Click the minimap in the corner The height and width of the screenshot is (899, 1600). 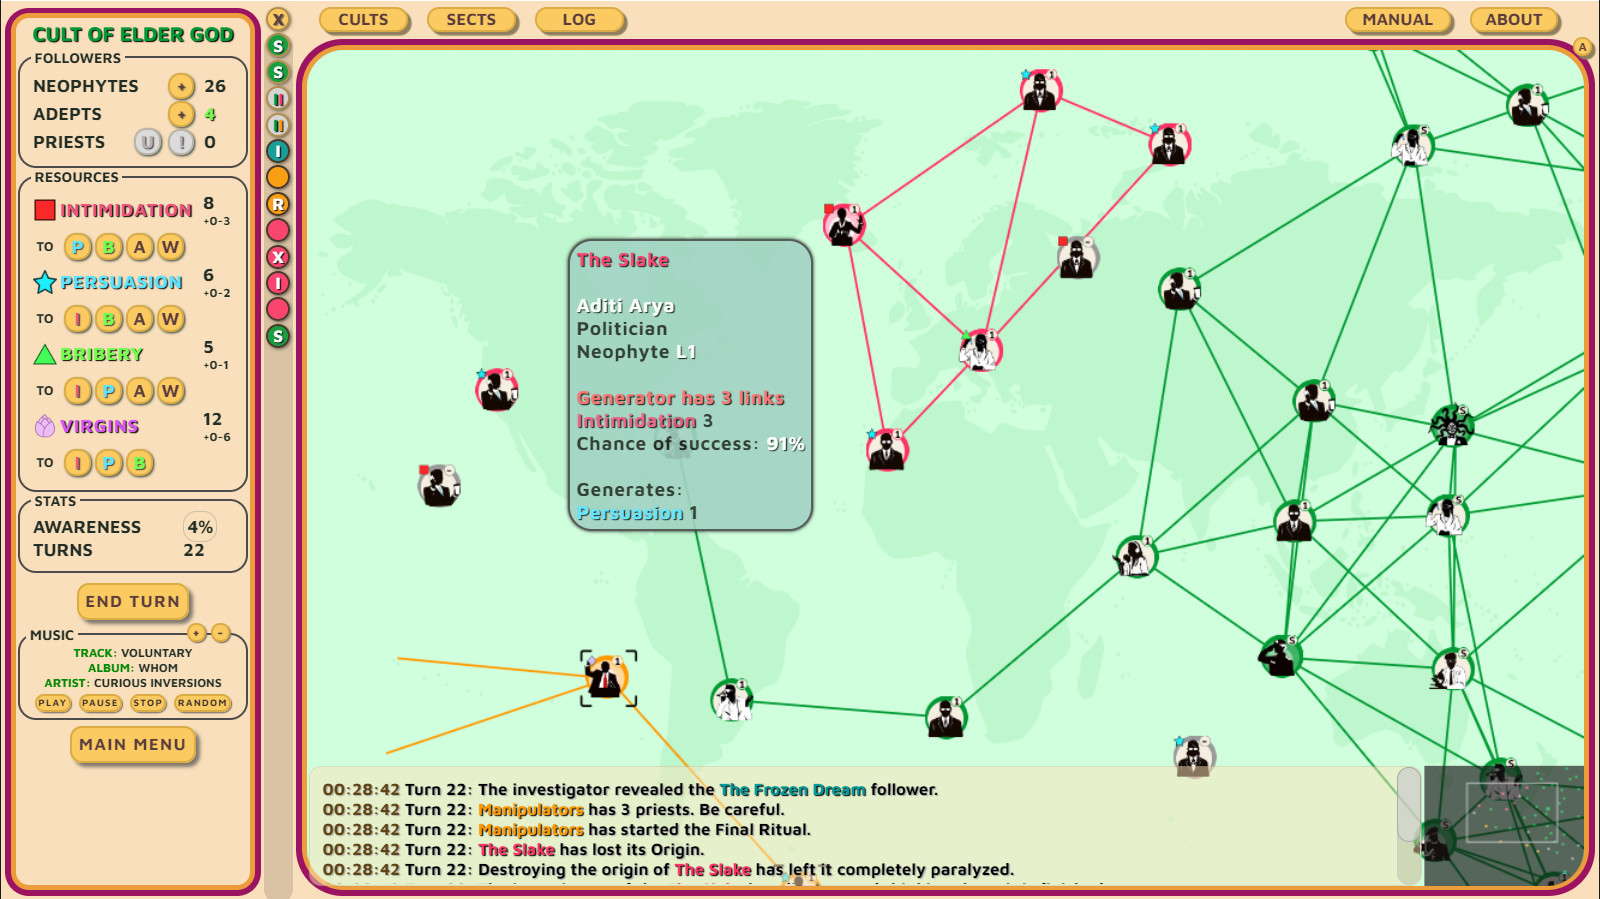[1504, 825]
